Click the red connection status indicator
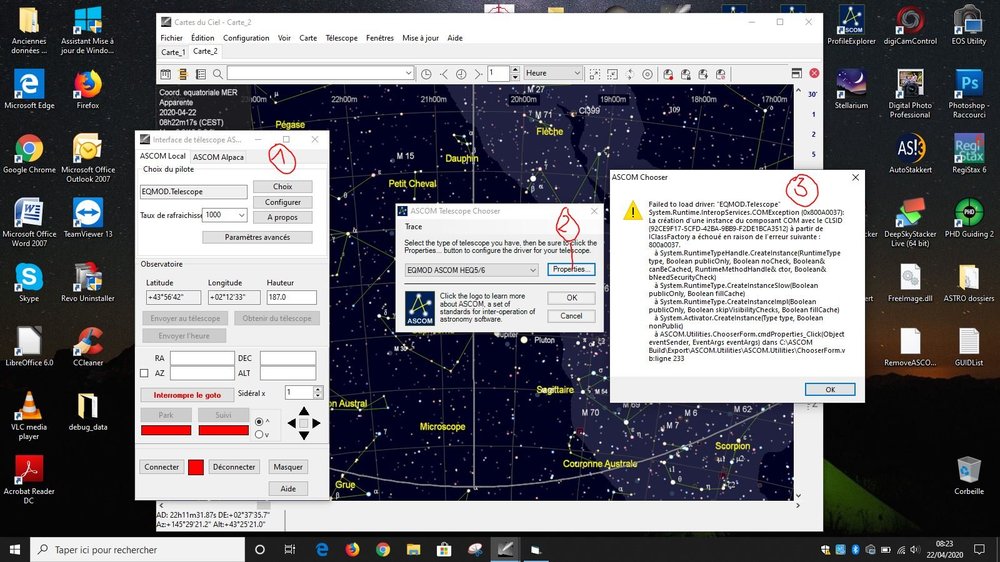The width and height of the screenshot is (1000, 562). click(196, 468)
